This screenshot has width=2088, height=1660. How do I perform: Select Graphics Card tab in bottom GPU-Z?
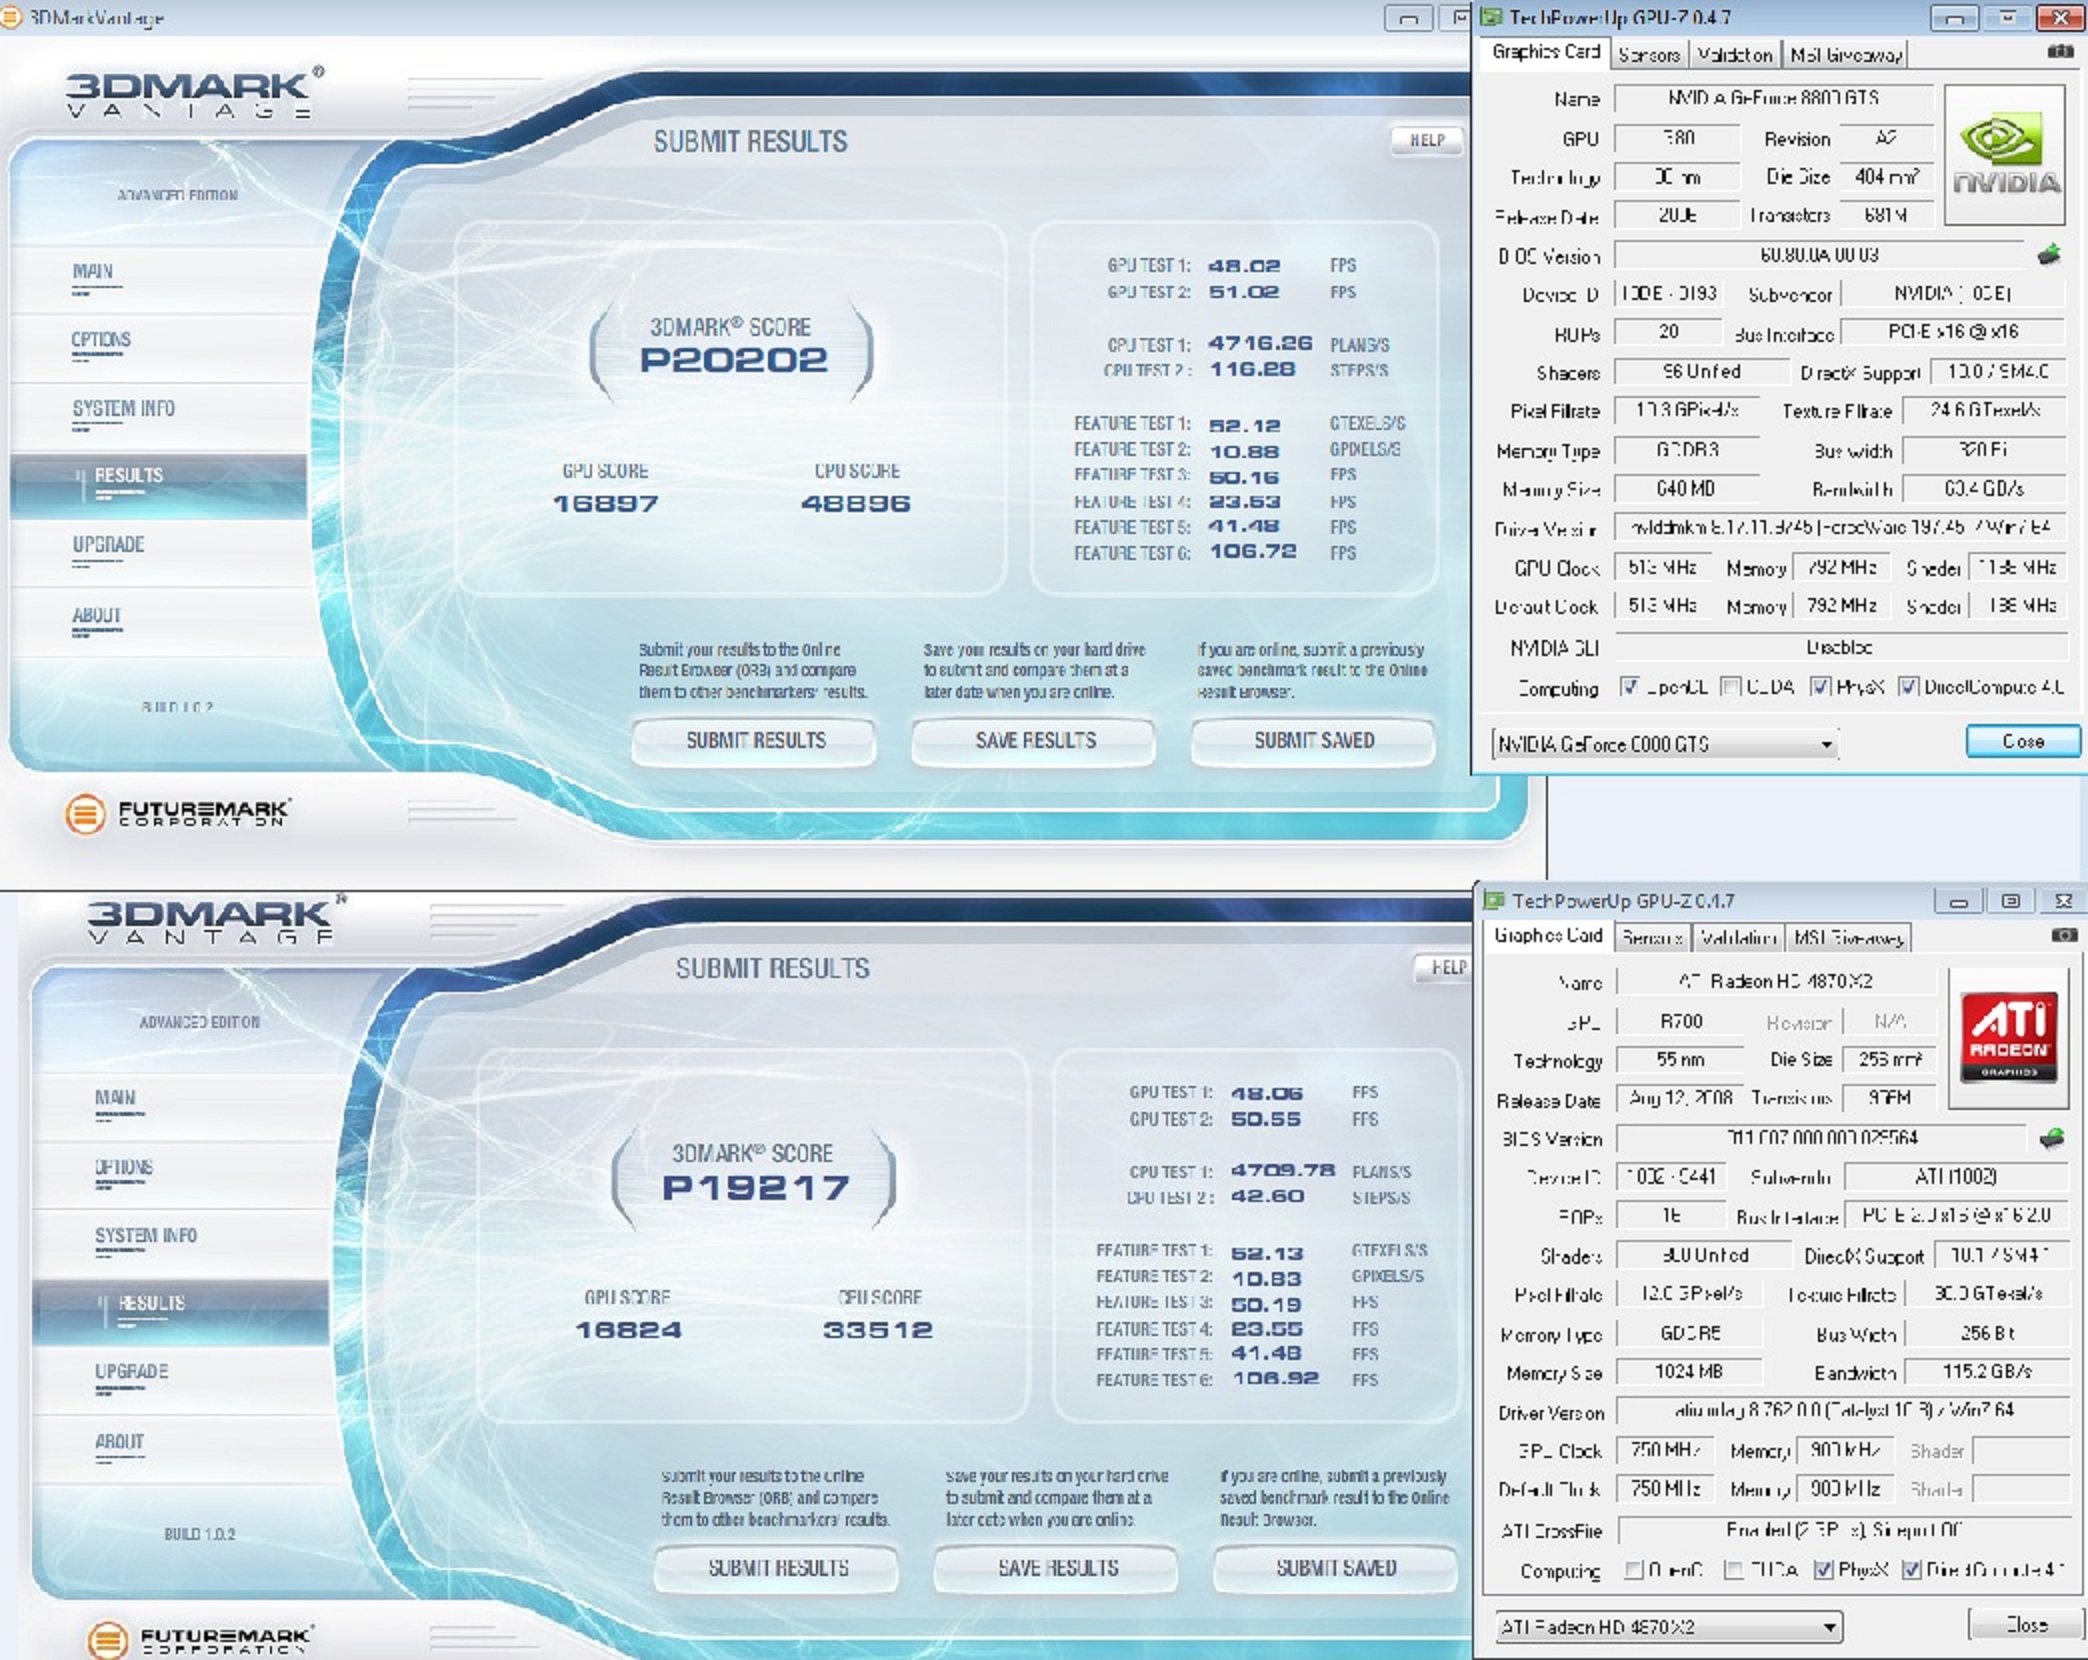pyautogui.click(x=1548, y=936)
